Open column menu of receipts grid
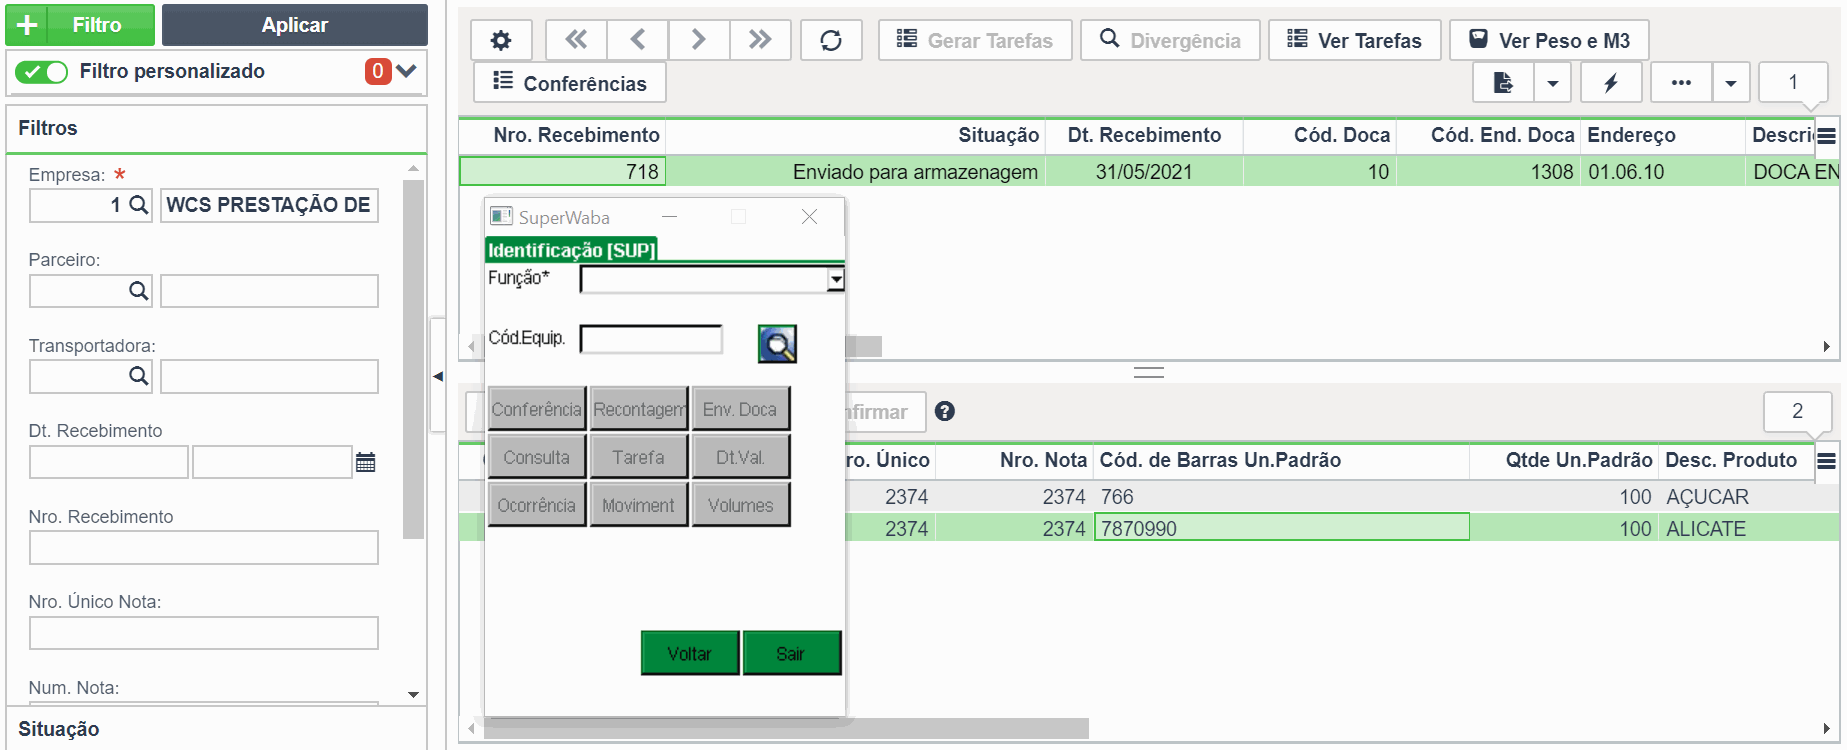The width and height of the screenshot is (1847, 750). tap(1826, 136)
